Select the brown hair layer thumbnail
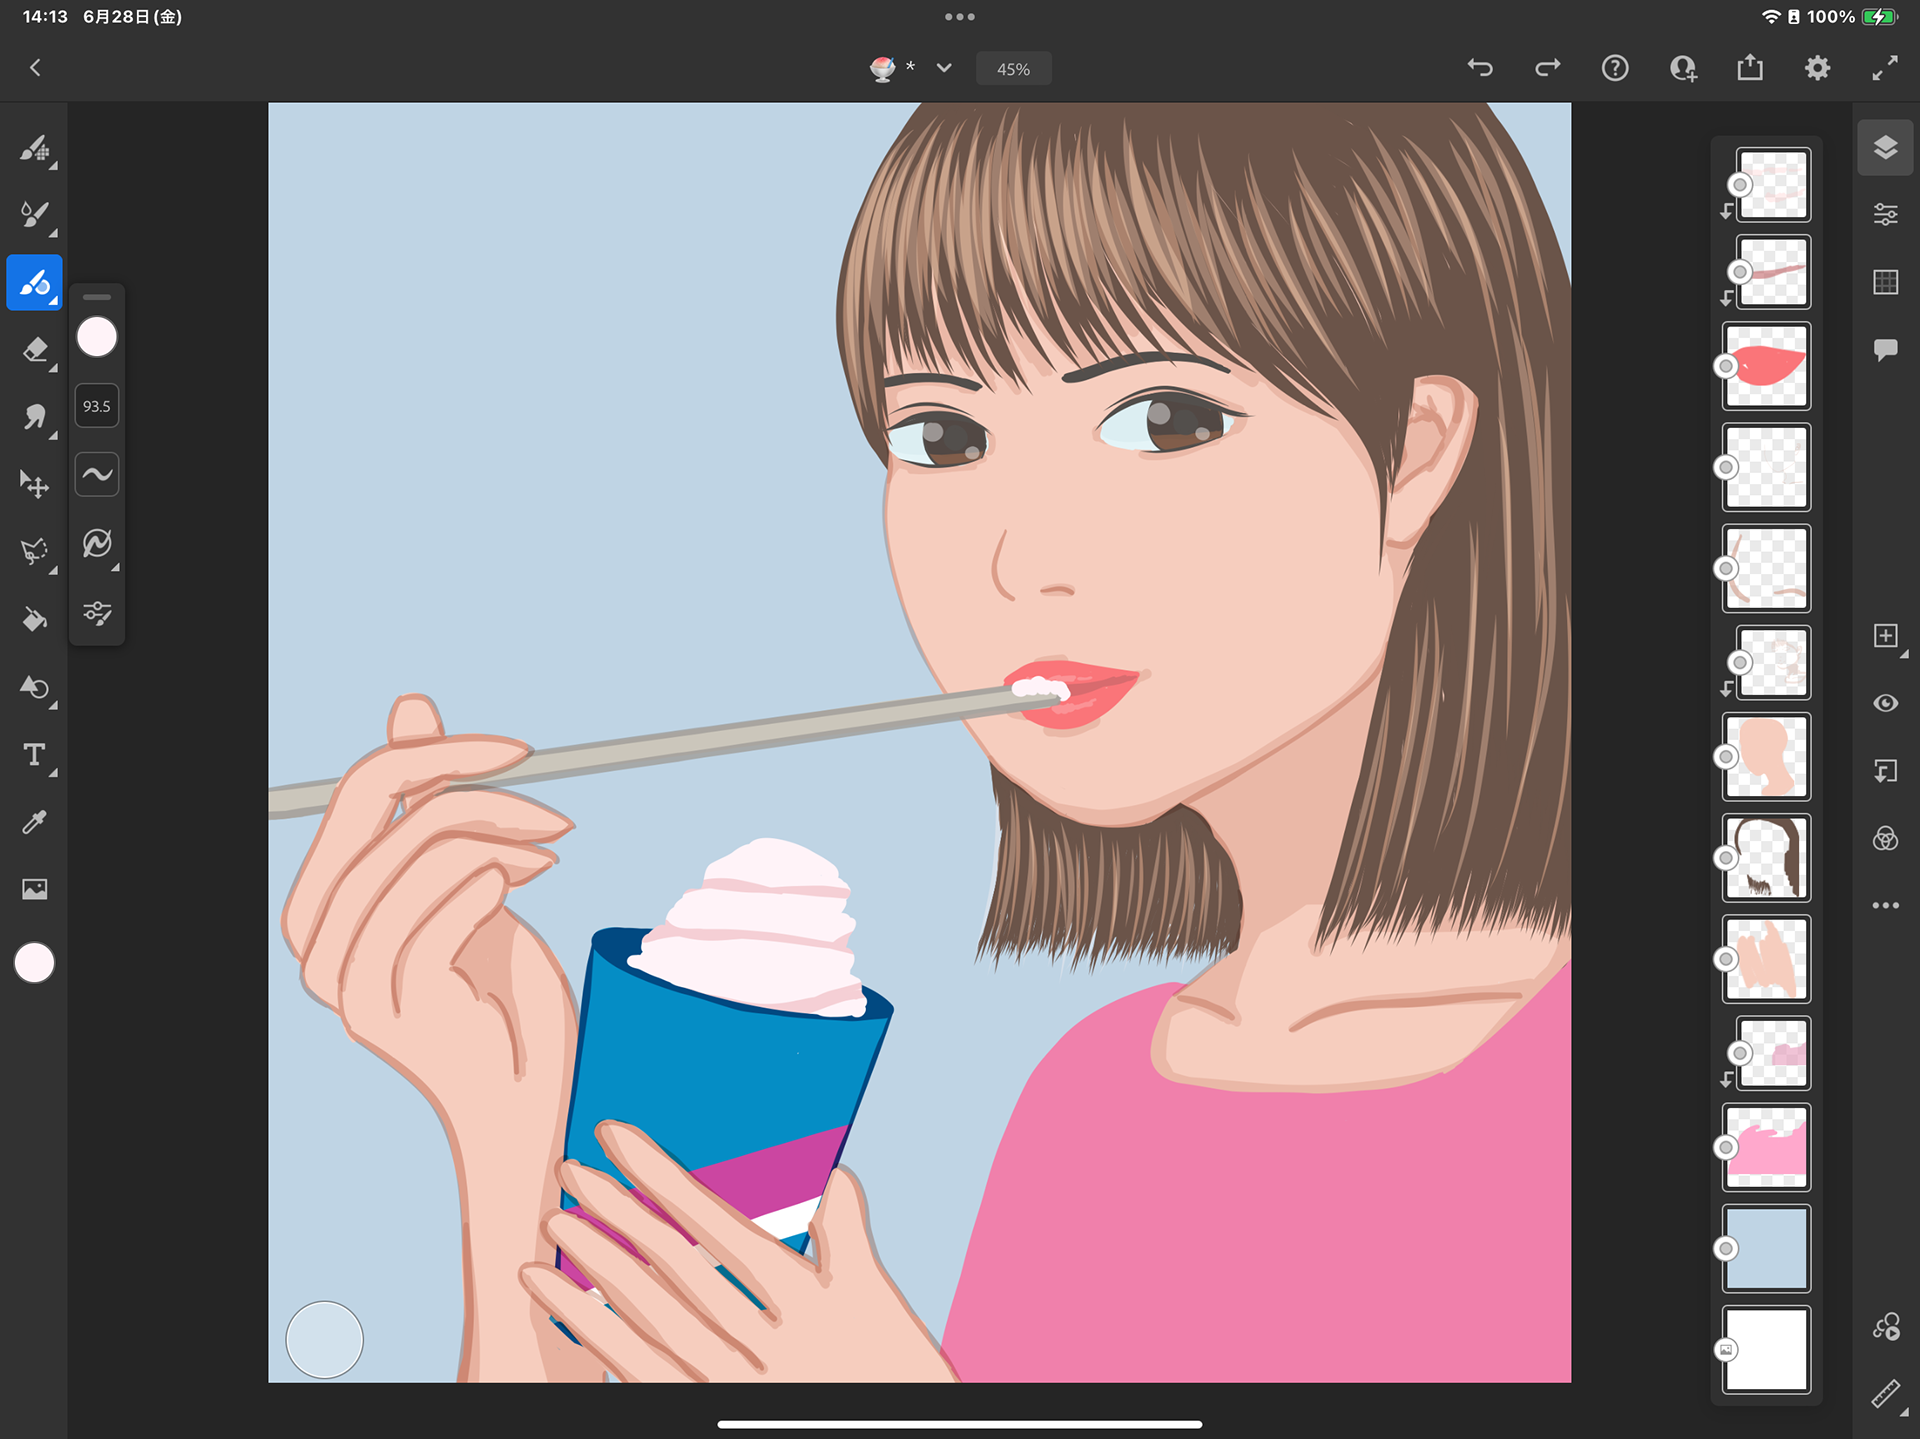 coord(1766,858)
